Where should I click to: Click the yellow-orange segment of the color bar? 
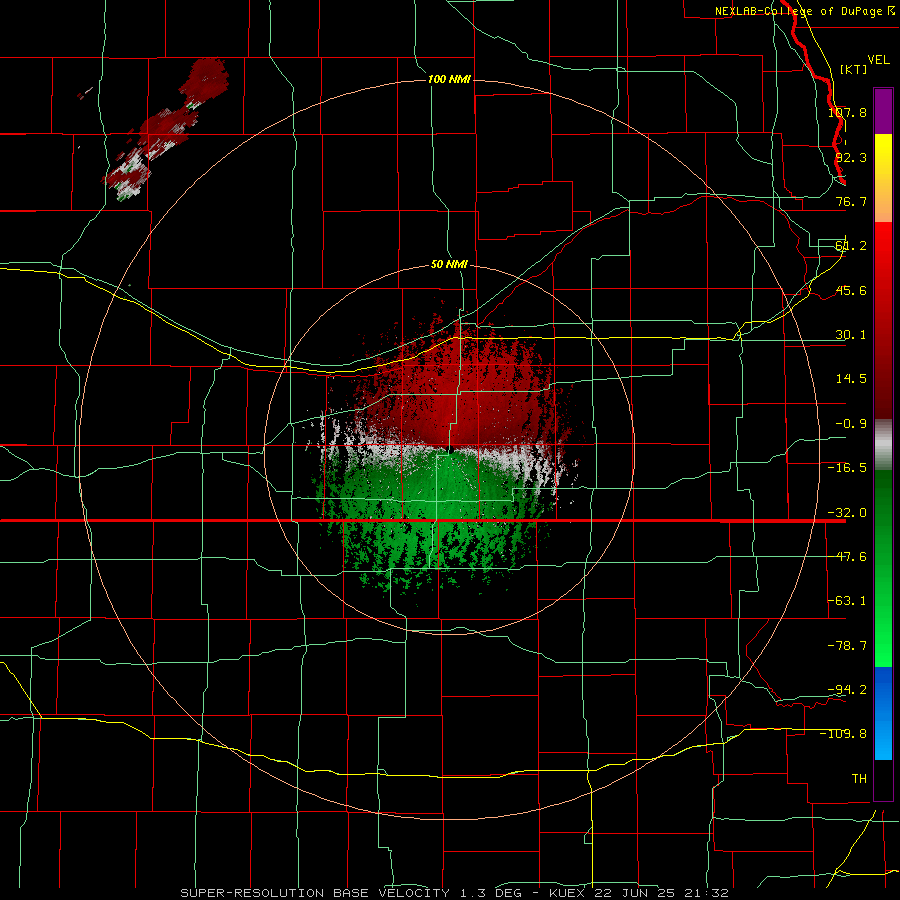coord(883,178)
